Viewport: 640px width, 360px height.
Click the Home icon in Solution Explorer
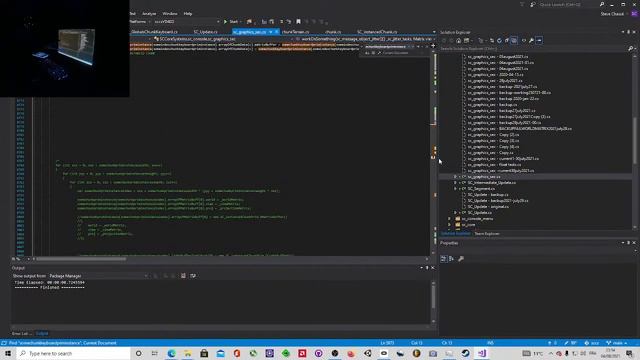458,40
